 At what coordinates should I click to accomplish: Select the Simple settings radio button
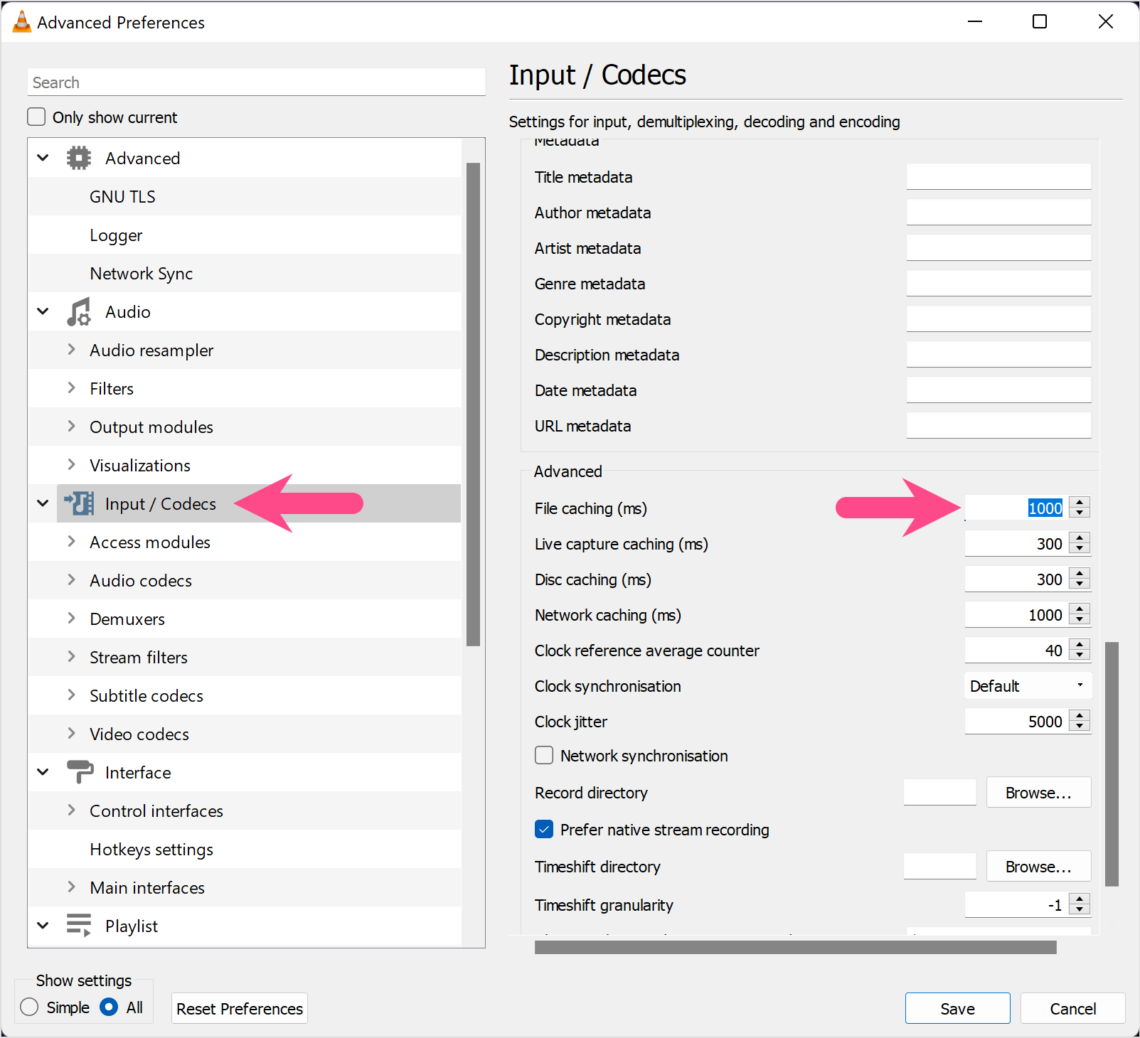point(30,1008)
